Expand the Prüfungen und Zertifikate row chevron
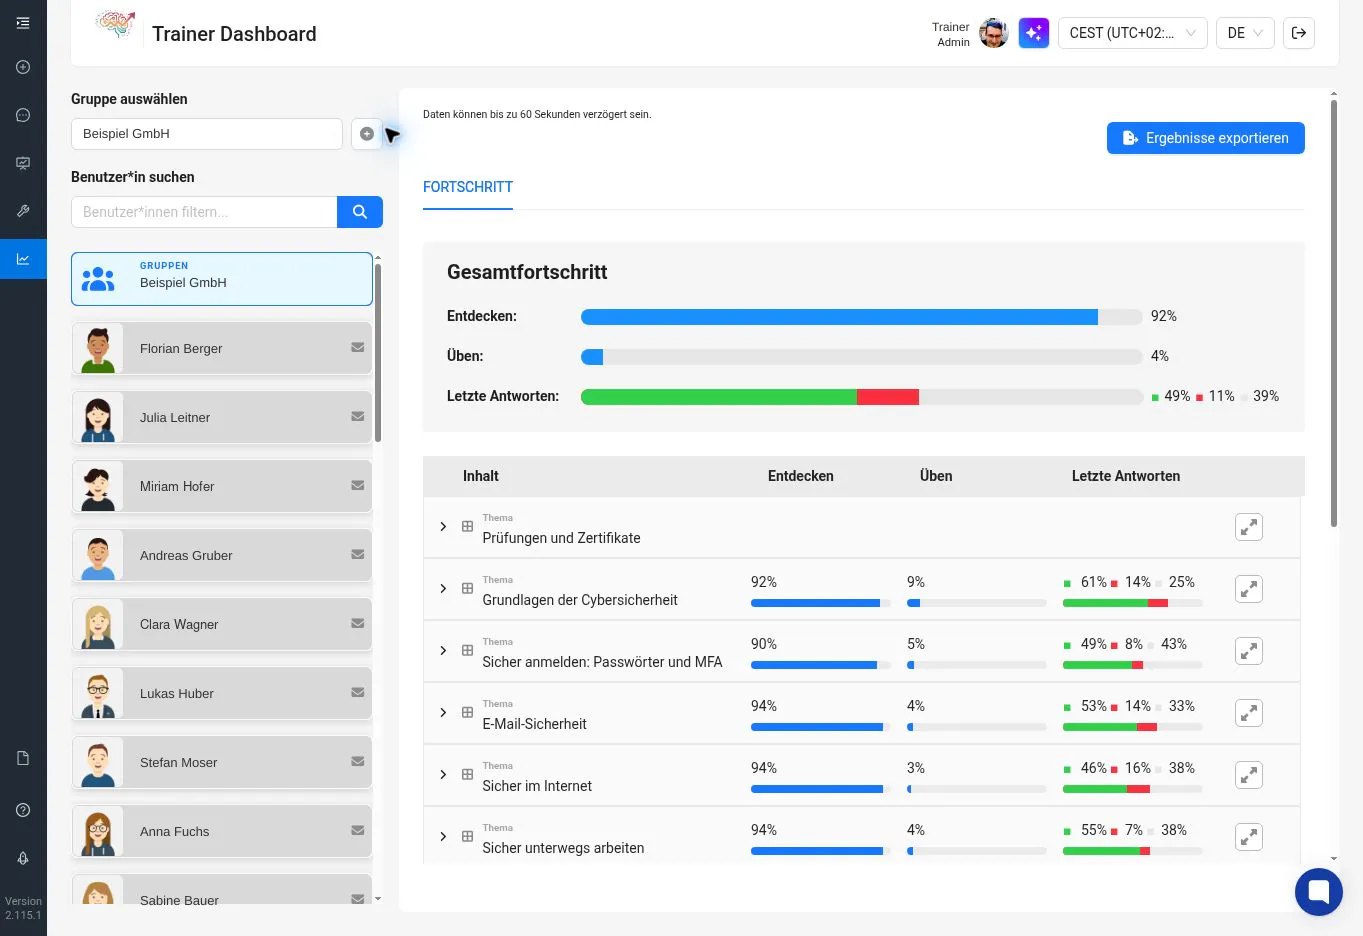 pos(443,527)
